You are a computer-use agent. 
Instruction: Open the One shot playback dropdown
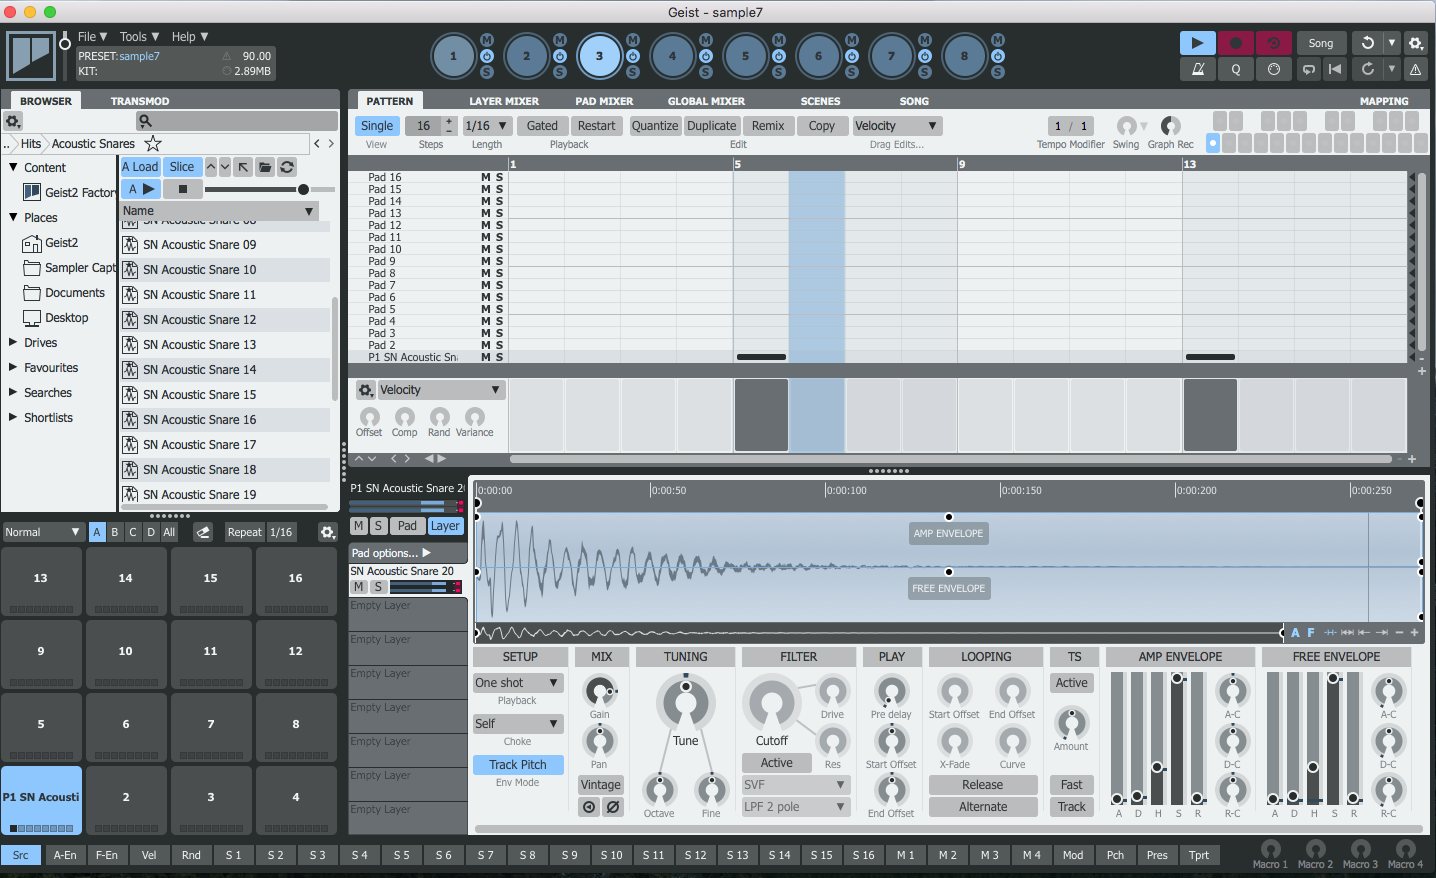pos(518,683)
